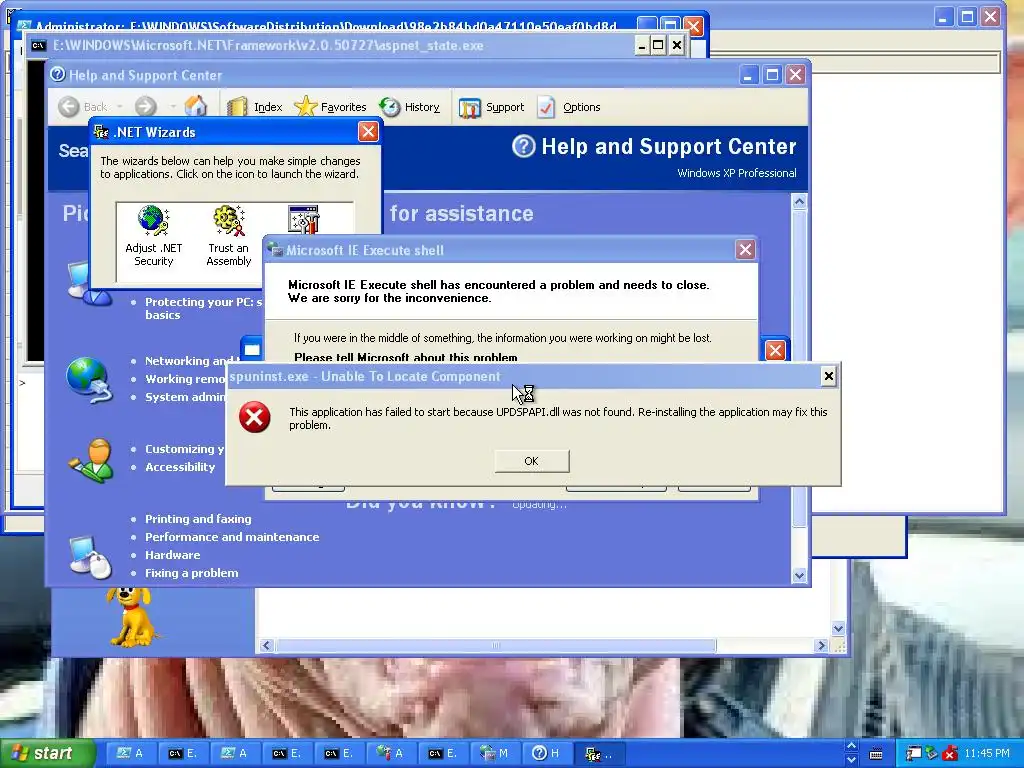
Task: Click left arrow on rear window horizontal scrollbar
Action: (266, 645)
